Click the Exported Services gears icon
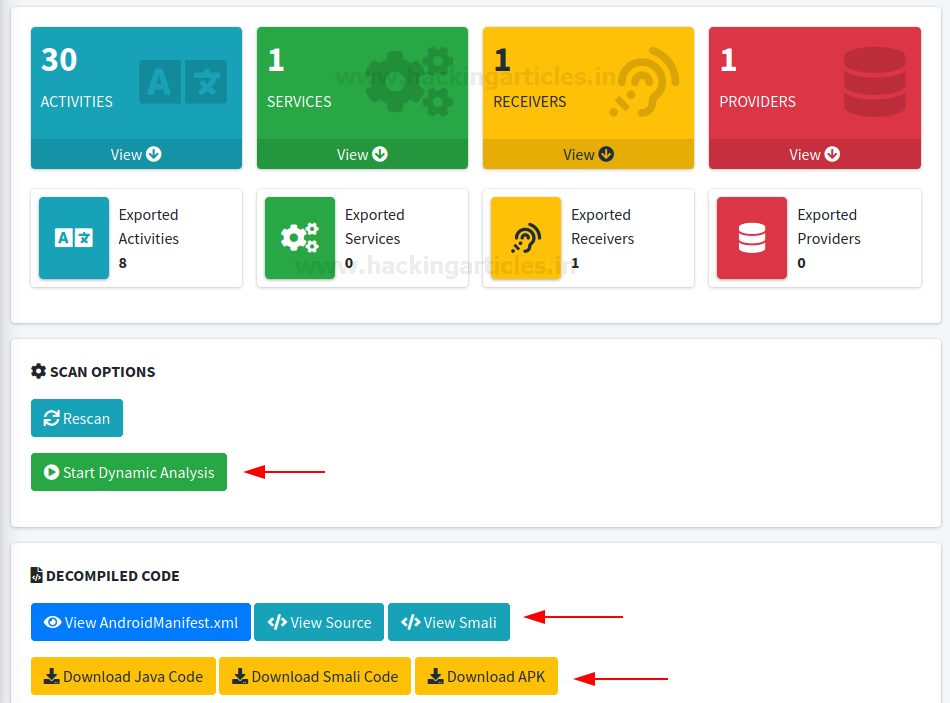 (300, 238)
